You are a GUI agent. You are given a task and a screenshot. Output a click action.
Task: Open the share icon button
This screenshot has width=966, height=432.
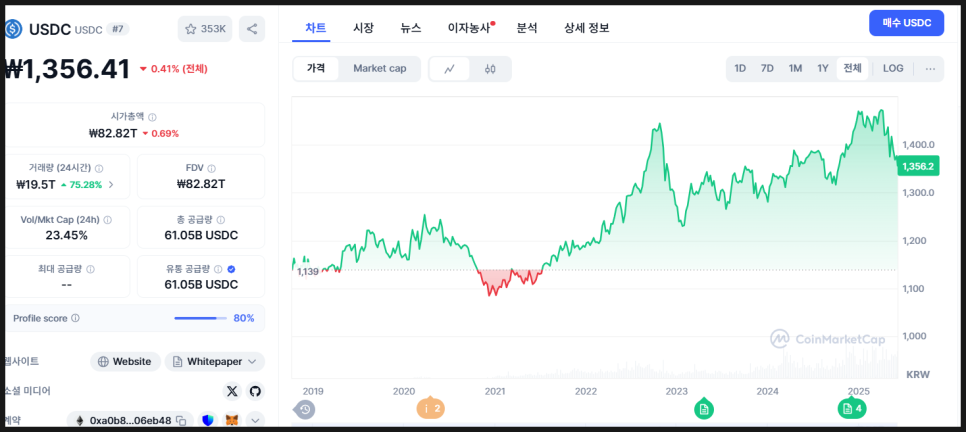(252, 29)
